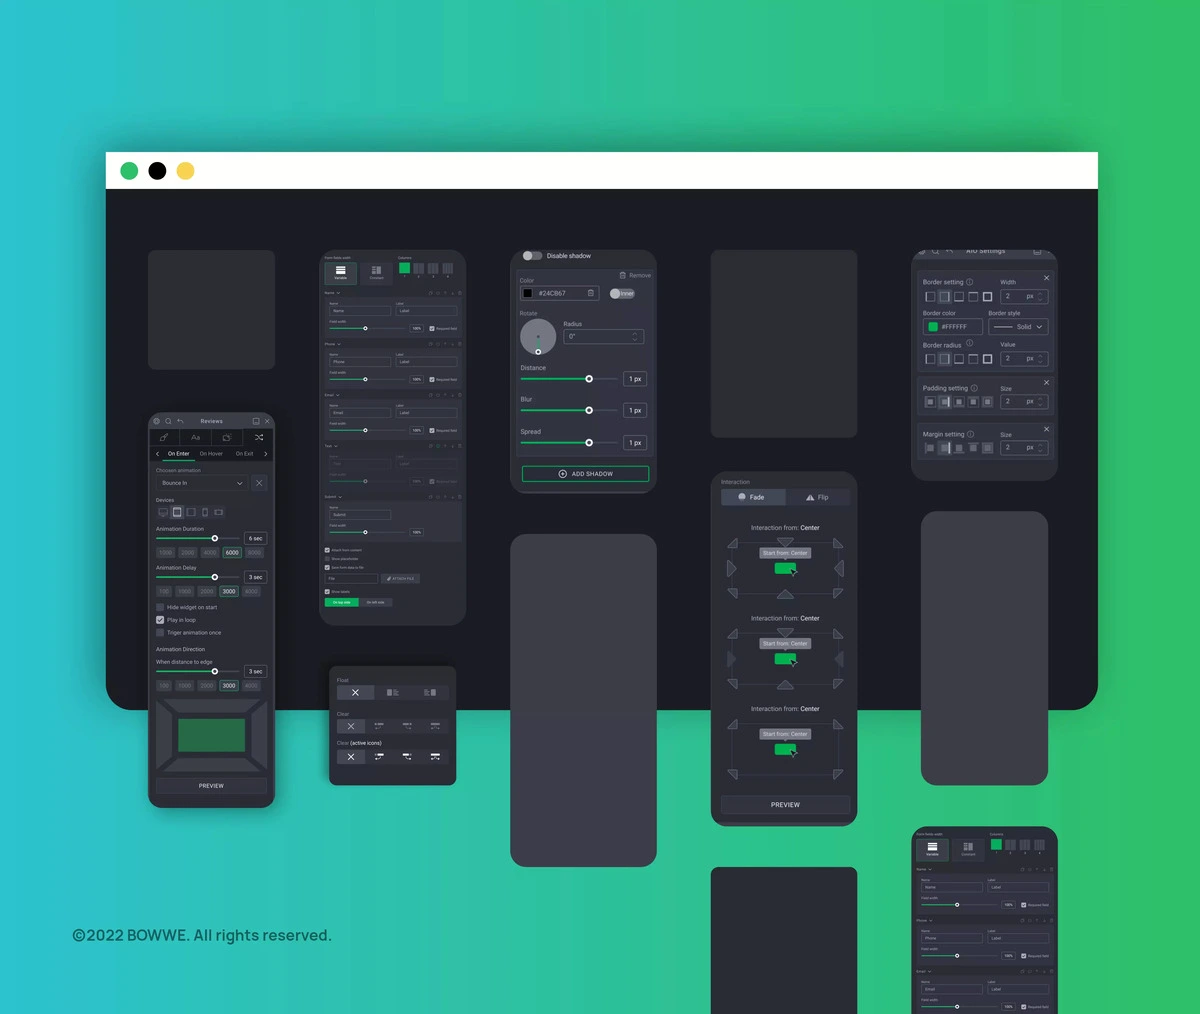Image resolution: width=1200 pixels, height=1014 pixels.
Task: Select the Flip interaction tab
Action: 817,497
